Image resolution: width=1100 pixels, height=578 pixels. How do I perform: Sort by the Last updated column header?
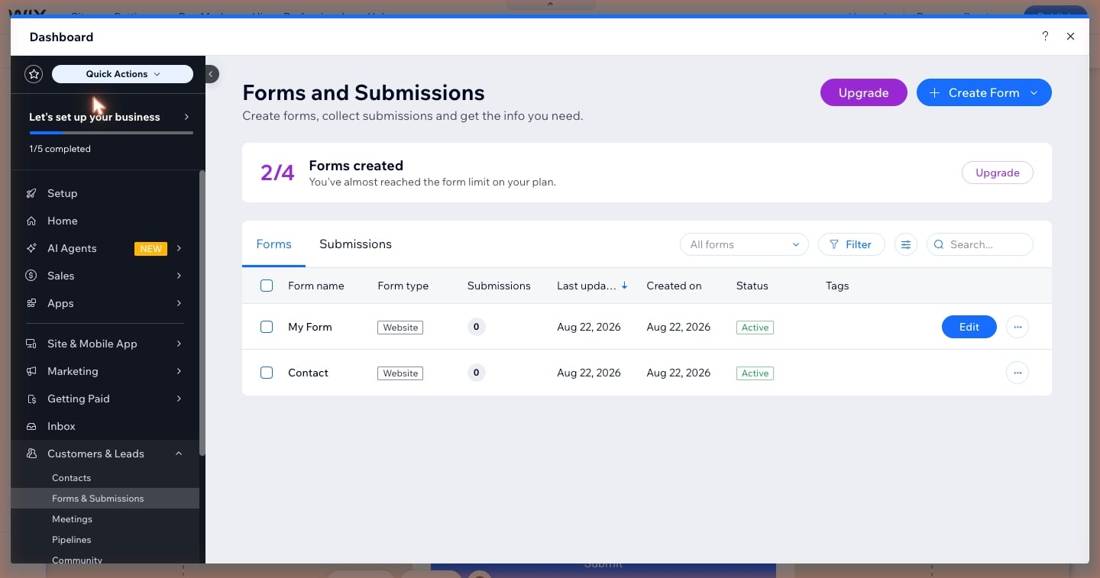[591, 285]
